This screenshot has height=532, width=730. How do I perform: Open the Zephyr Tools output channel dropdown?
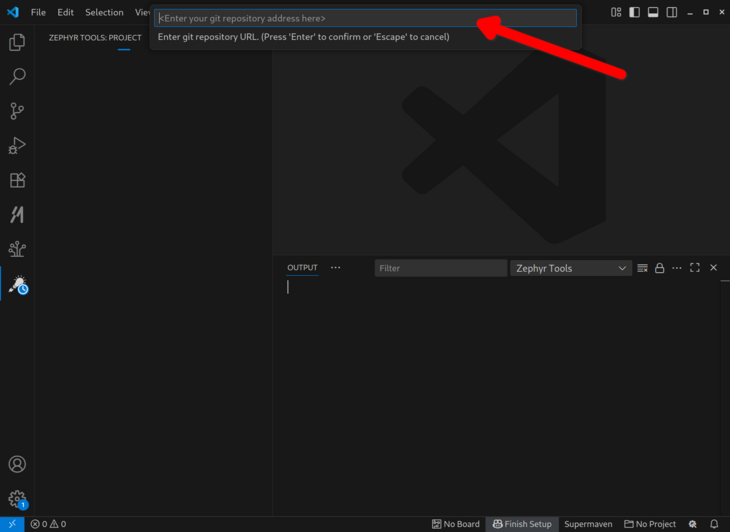(x=571, y=268)
